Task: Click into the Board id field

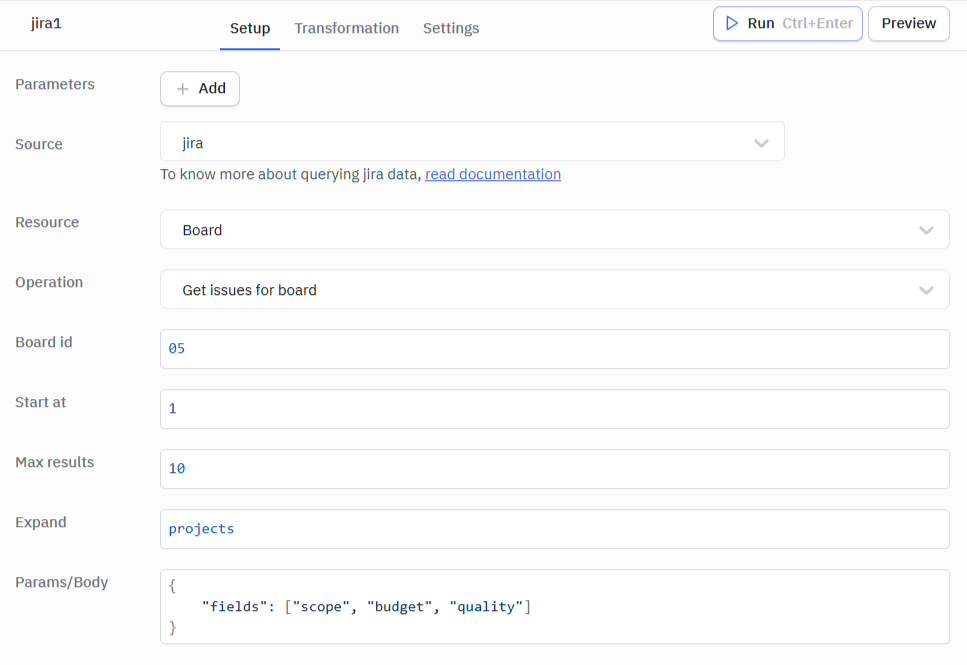Action: pyautogui.click(x=554, y=349)
